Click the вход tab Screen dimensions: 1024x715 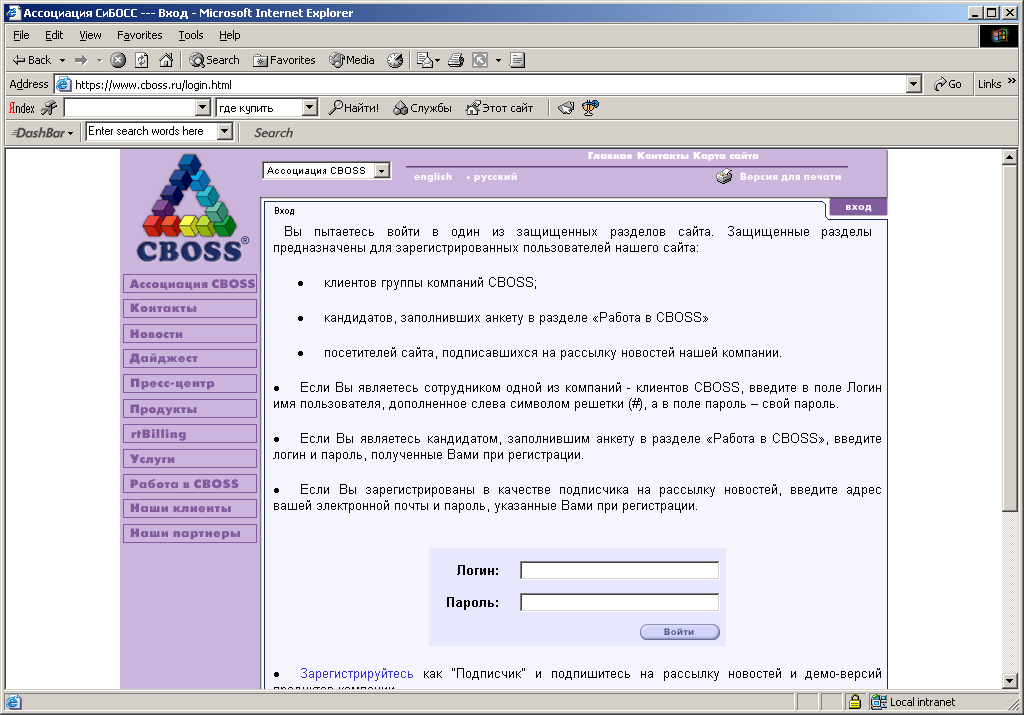coord(858,206)
